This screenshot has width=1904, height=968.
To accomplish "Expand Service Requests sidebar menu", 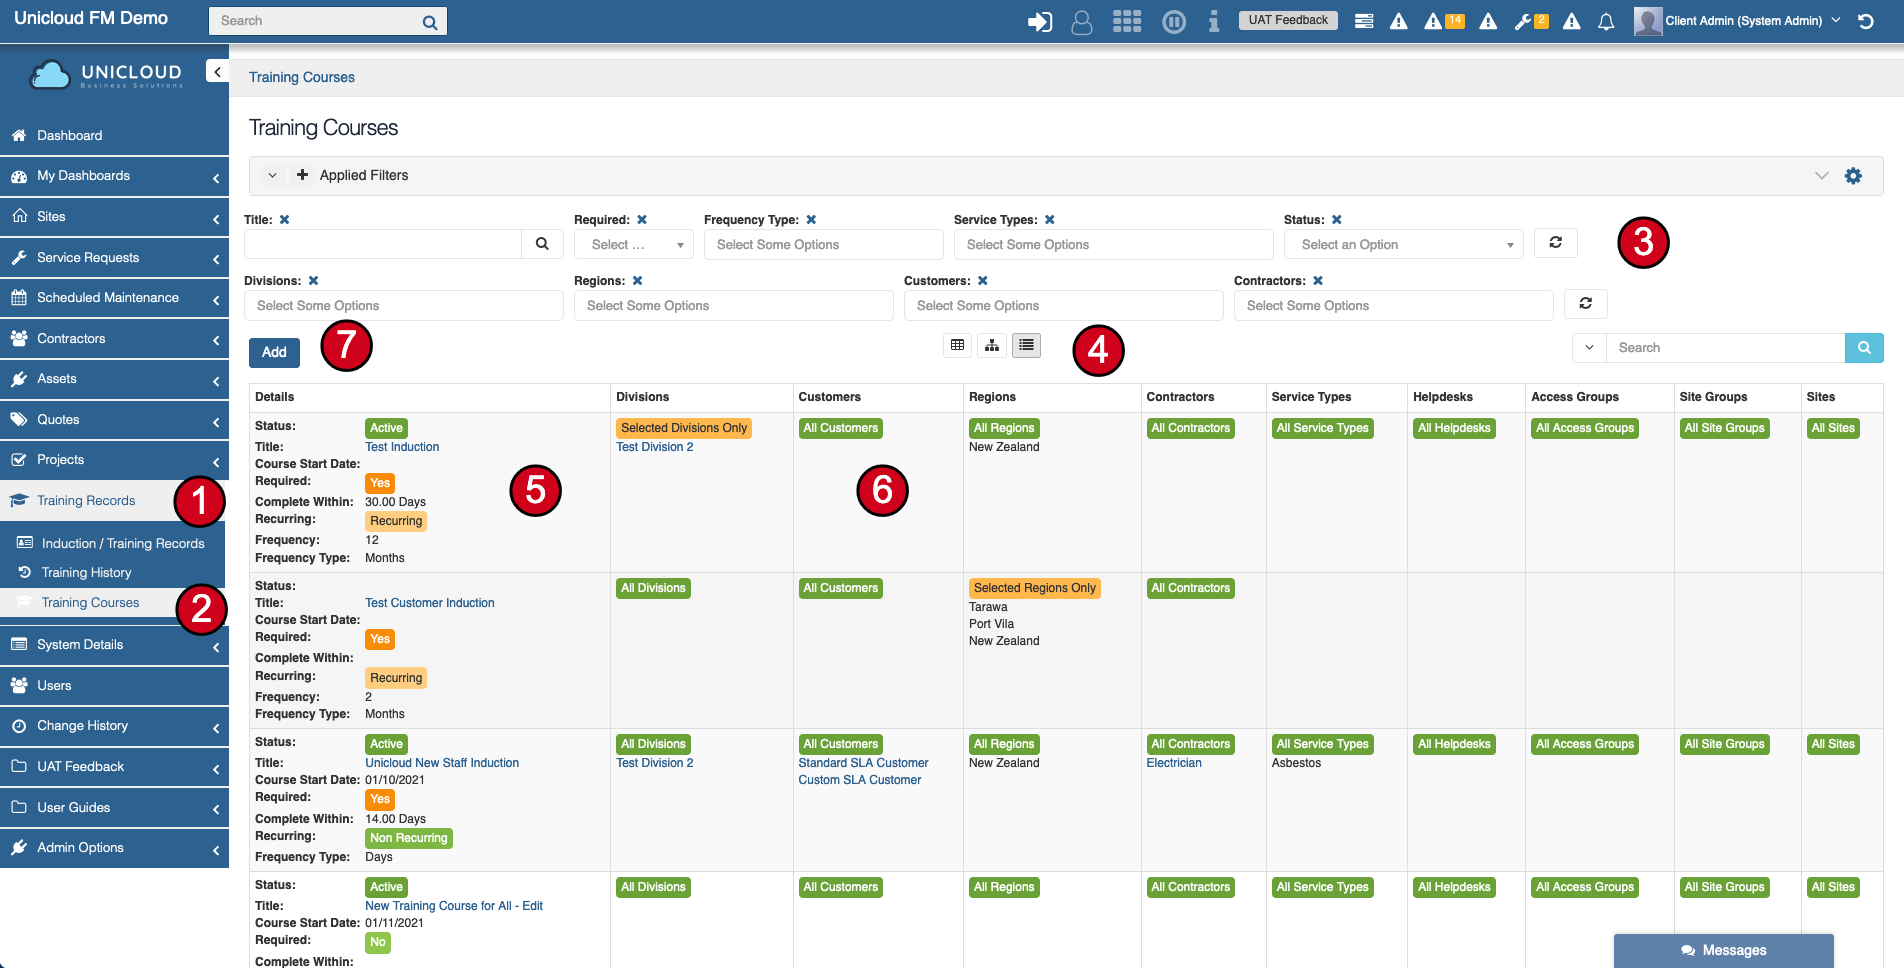I will click(x=114, y=257).
